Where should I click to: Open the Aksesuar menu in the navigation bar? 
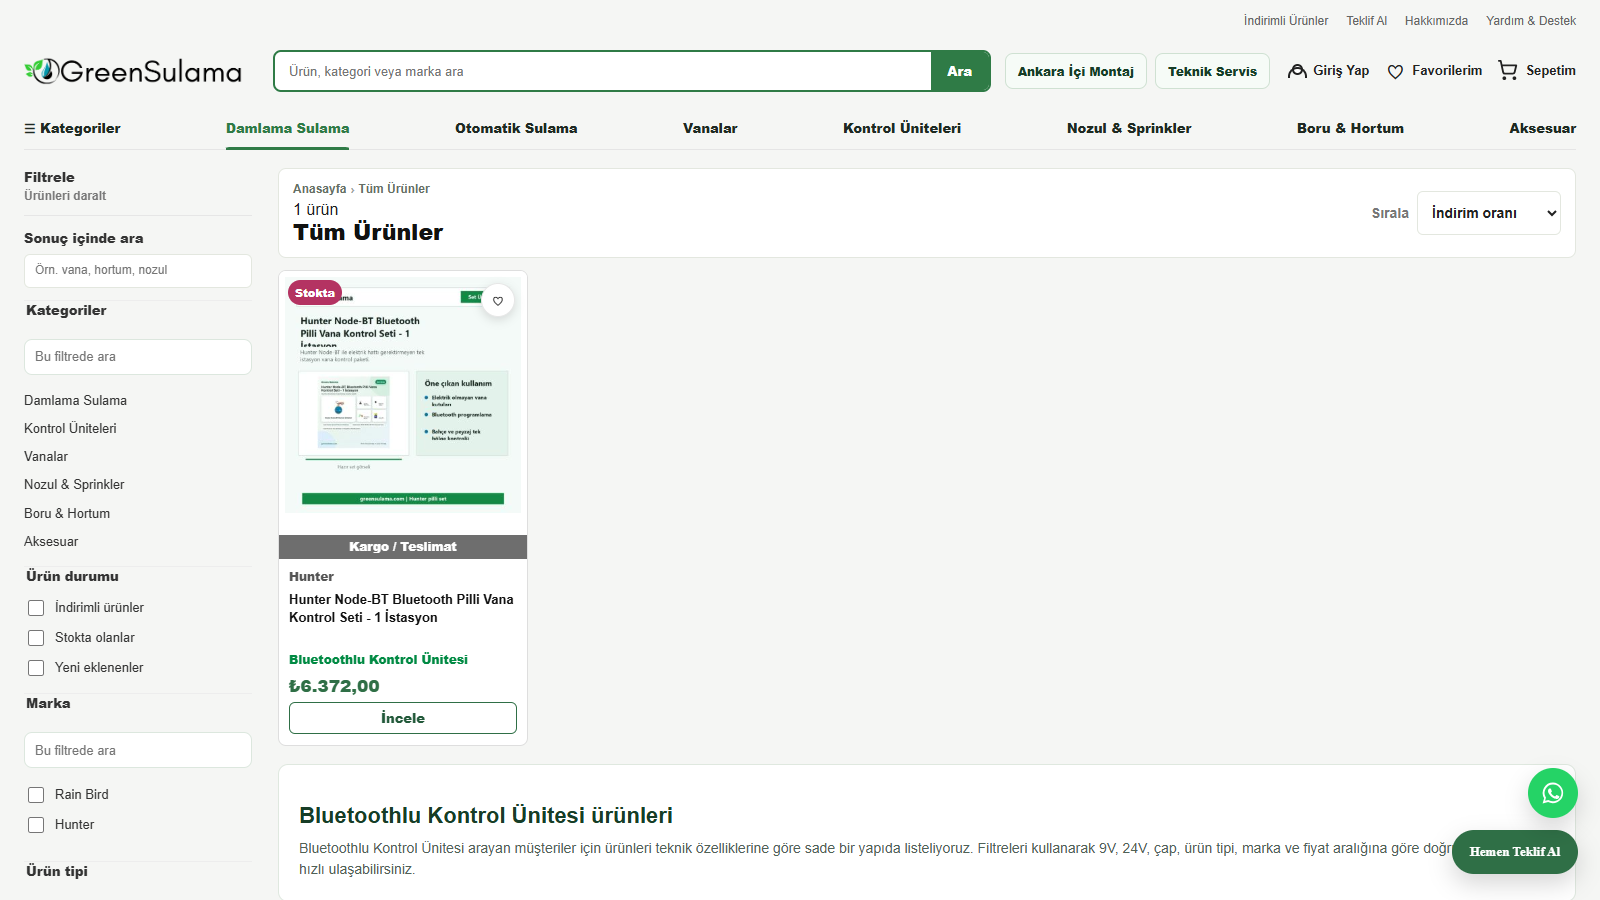tap(1542, 128)
